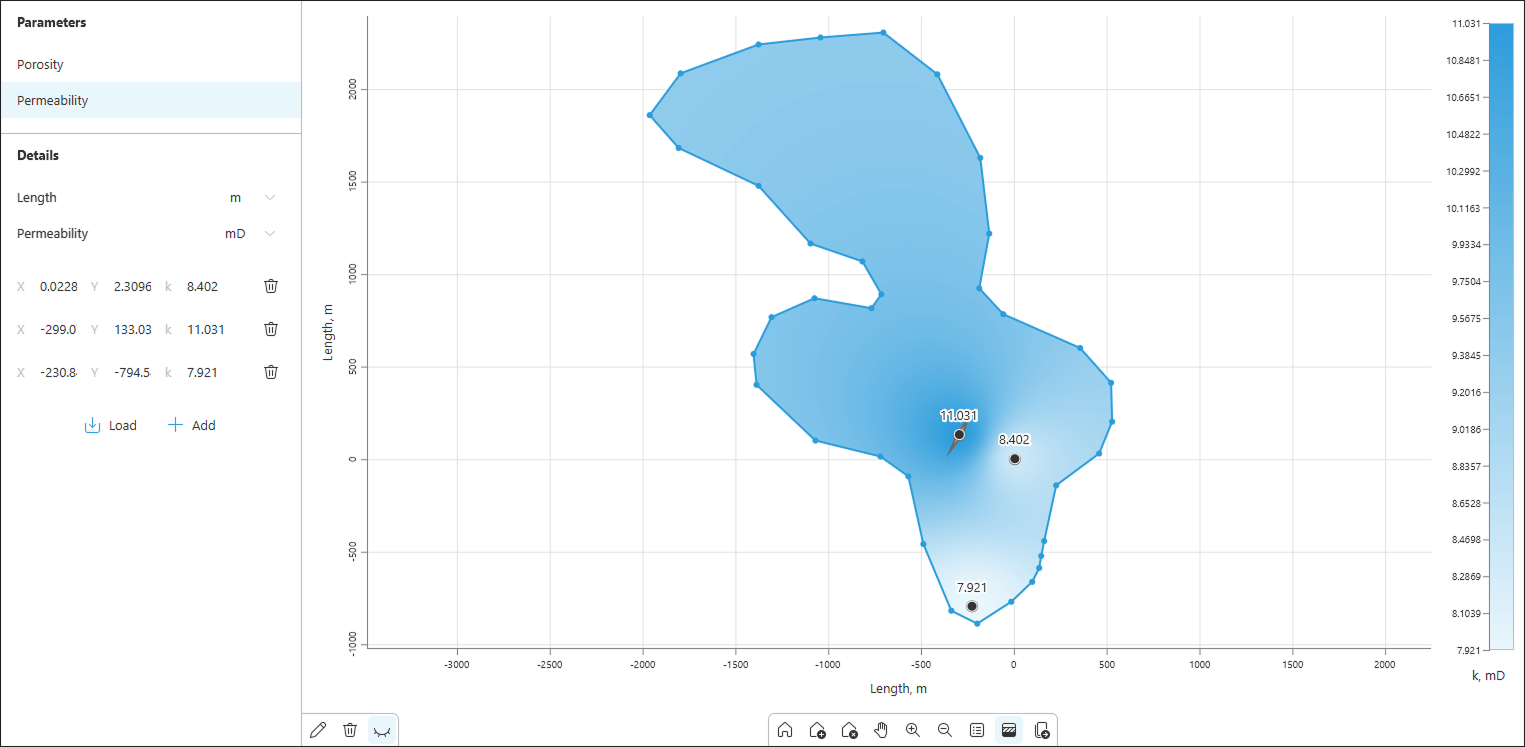The width and height of the screenshot is (1525, 747).
Task: Delete the point with k 11.031
Action: click(271, 329)
